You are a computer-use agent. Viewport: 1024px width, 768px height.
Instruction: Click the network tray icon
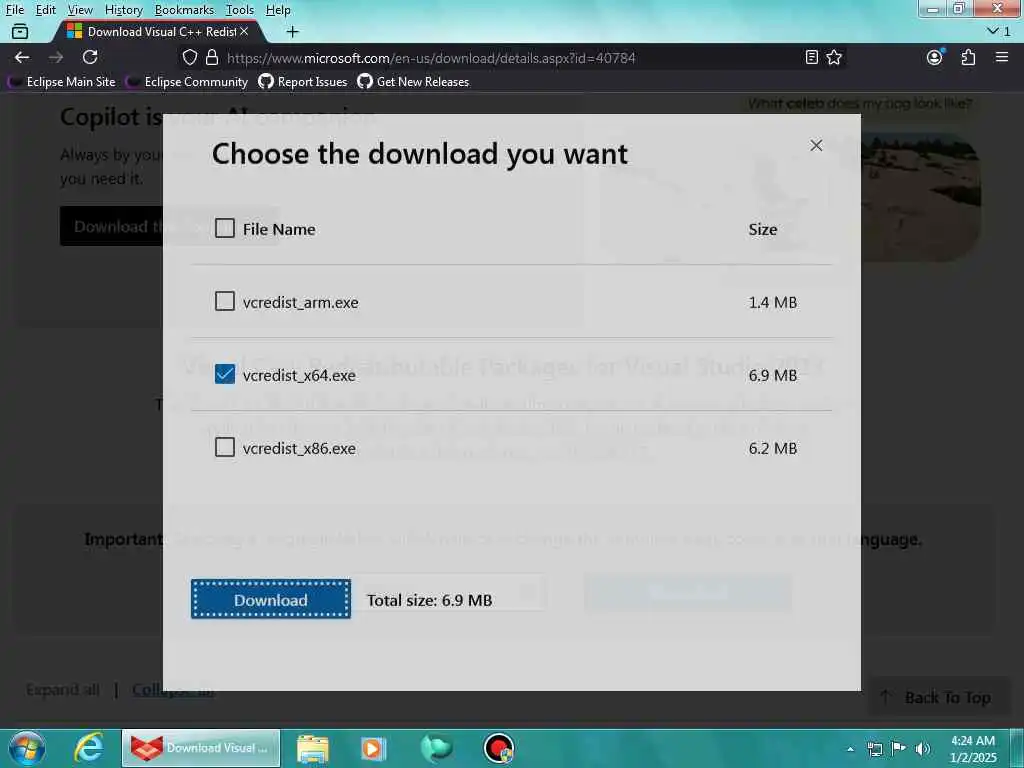[x=874, y=748]
